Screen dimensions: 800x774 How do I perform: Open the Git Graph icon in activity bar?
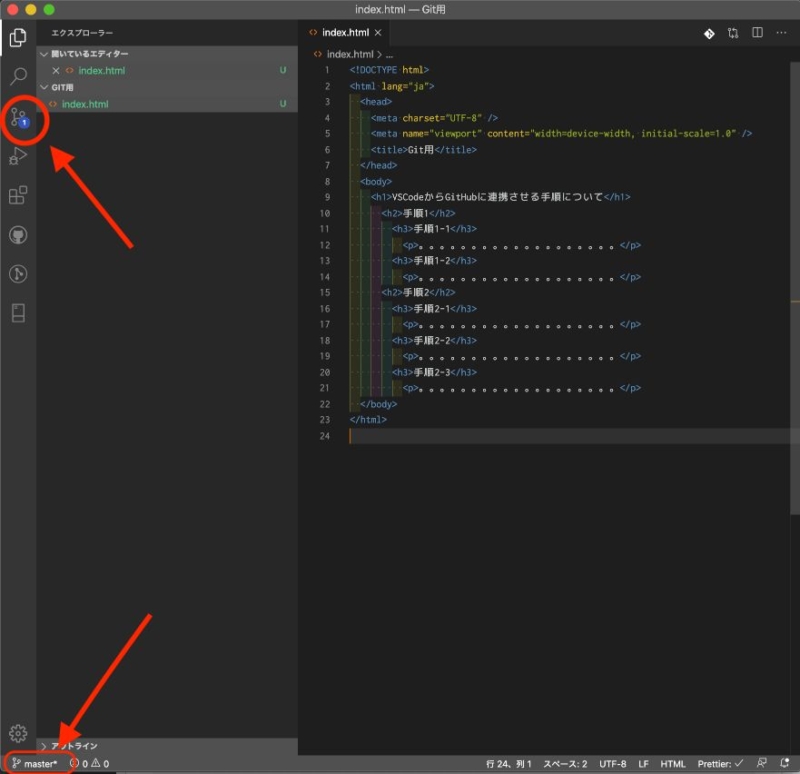pos(18,274)
